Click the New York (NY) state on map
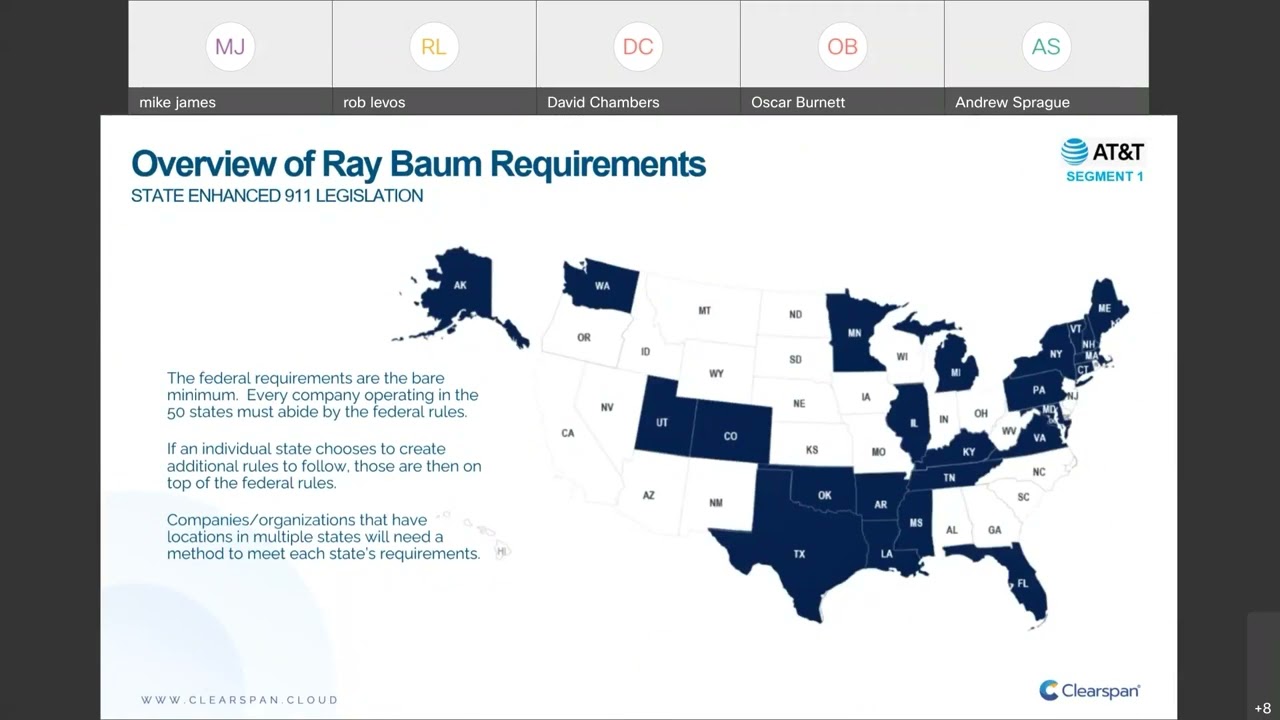This screenshot has height=720, width=1280. (x=1056, y=354)
